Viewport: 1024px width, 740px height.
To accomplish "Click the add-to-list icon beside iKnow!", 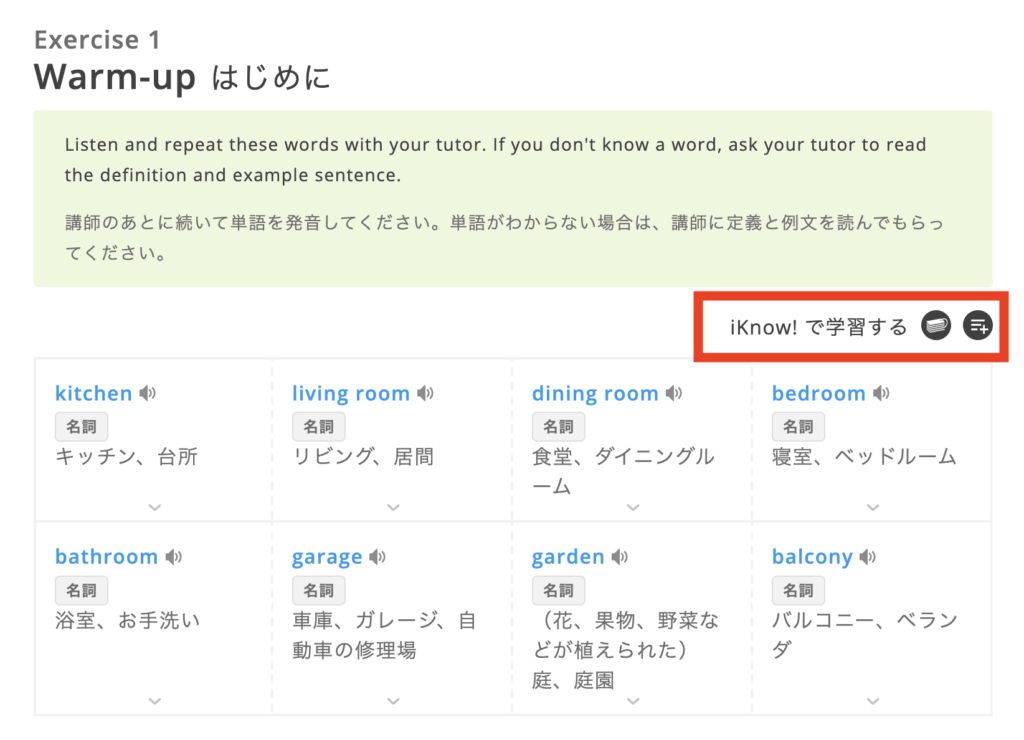I will (977, 326).
